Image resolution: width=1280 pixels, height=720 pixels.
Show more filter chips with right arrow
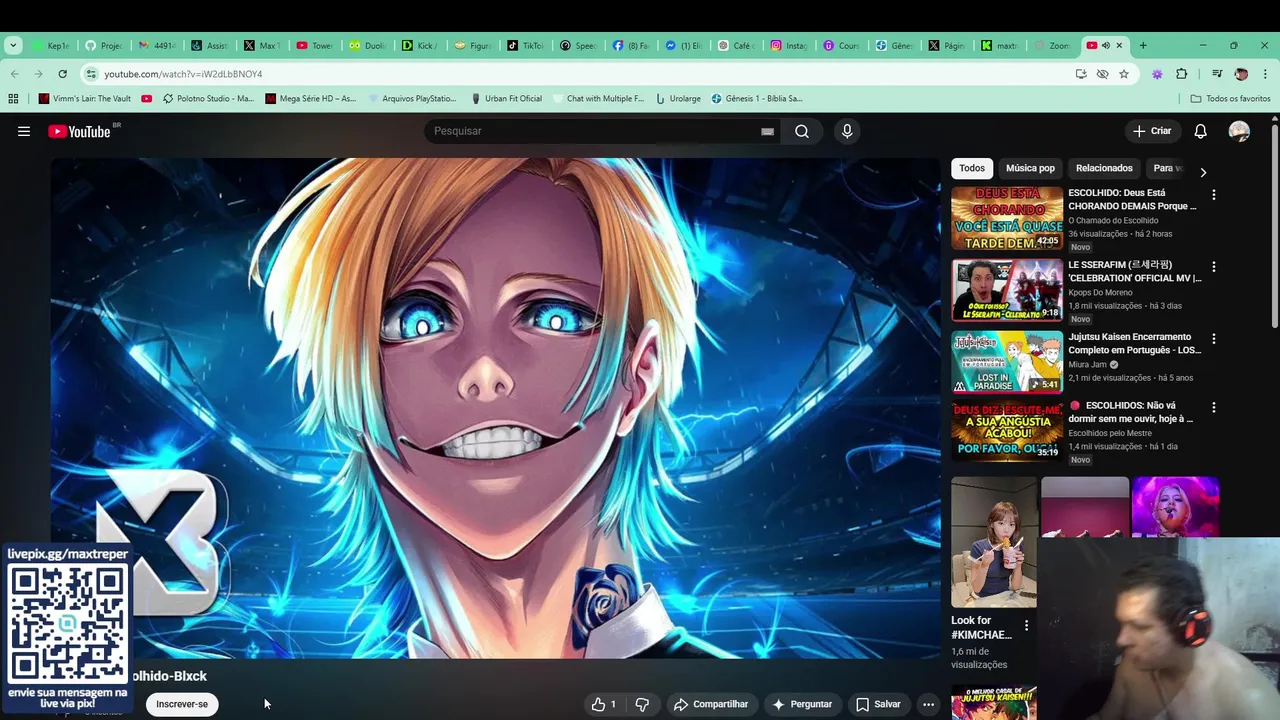click(1203, 172)
